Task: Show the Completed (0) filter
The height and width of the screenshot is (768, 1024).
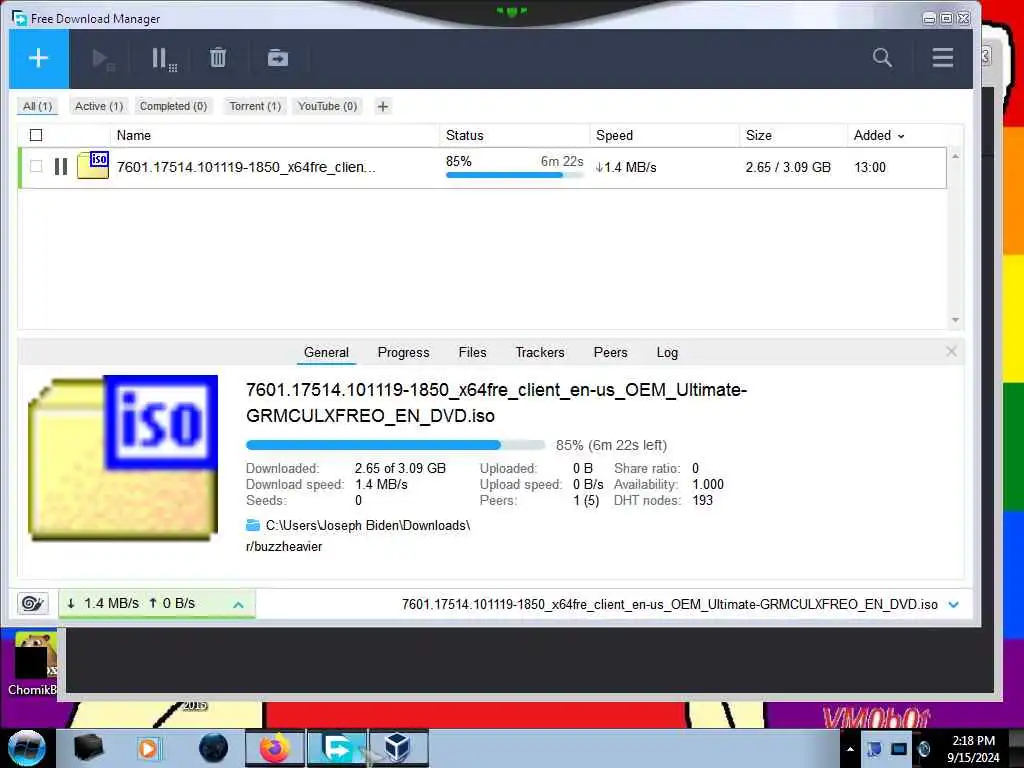Action: tap(173, 106)
